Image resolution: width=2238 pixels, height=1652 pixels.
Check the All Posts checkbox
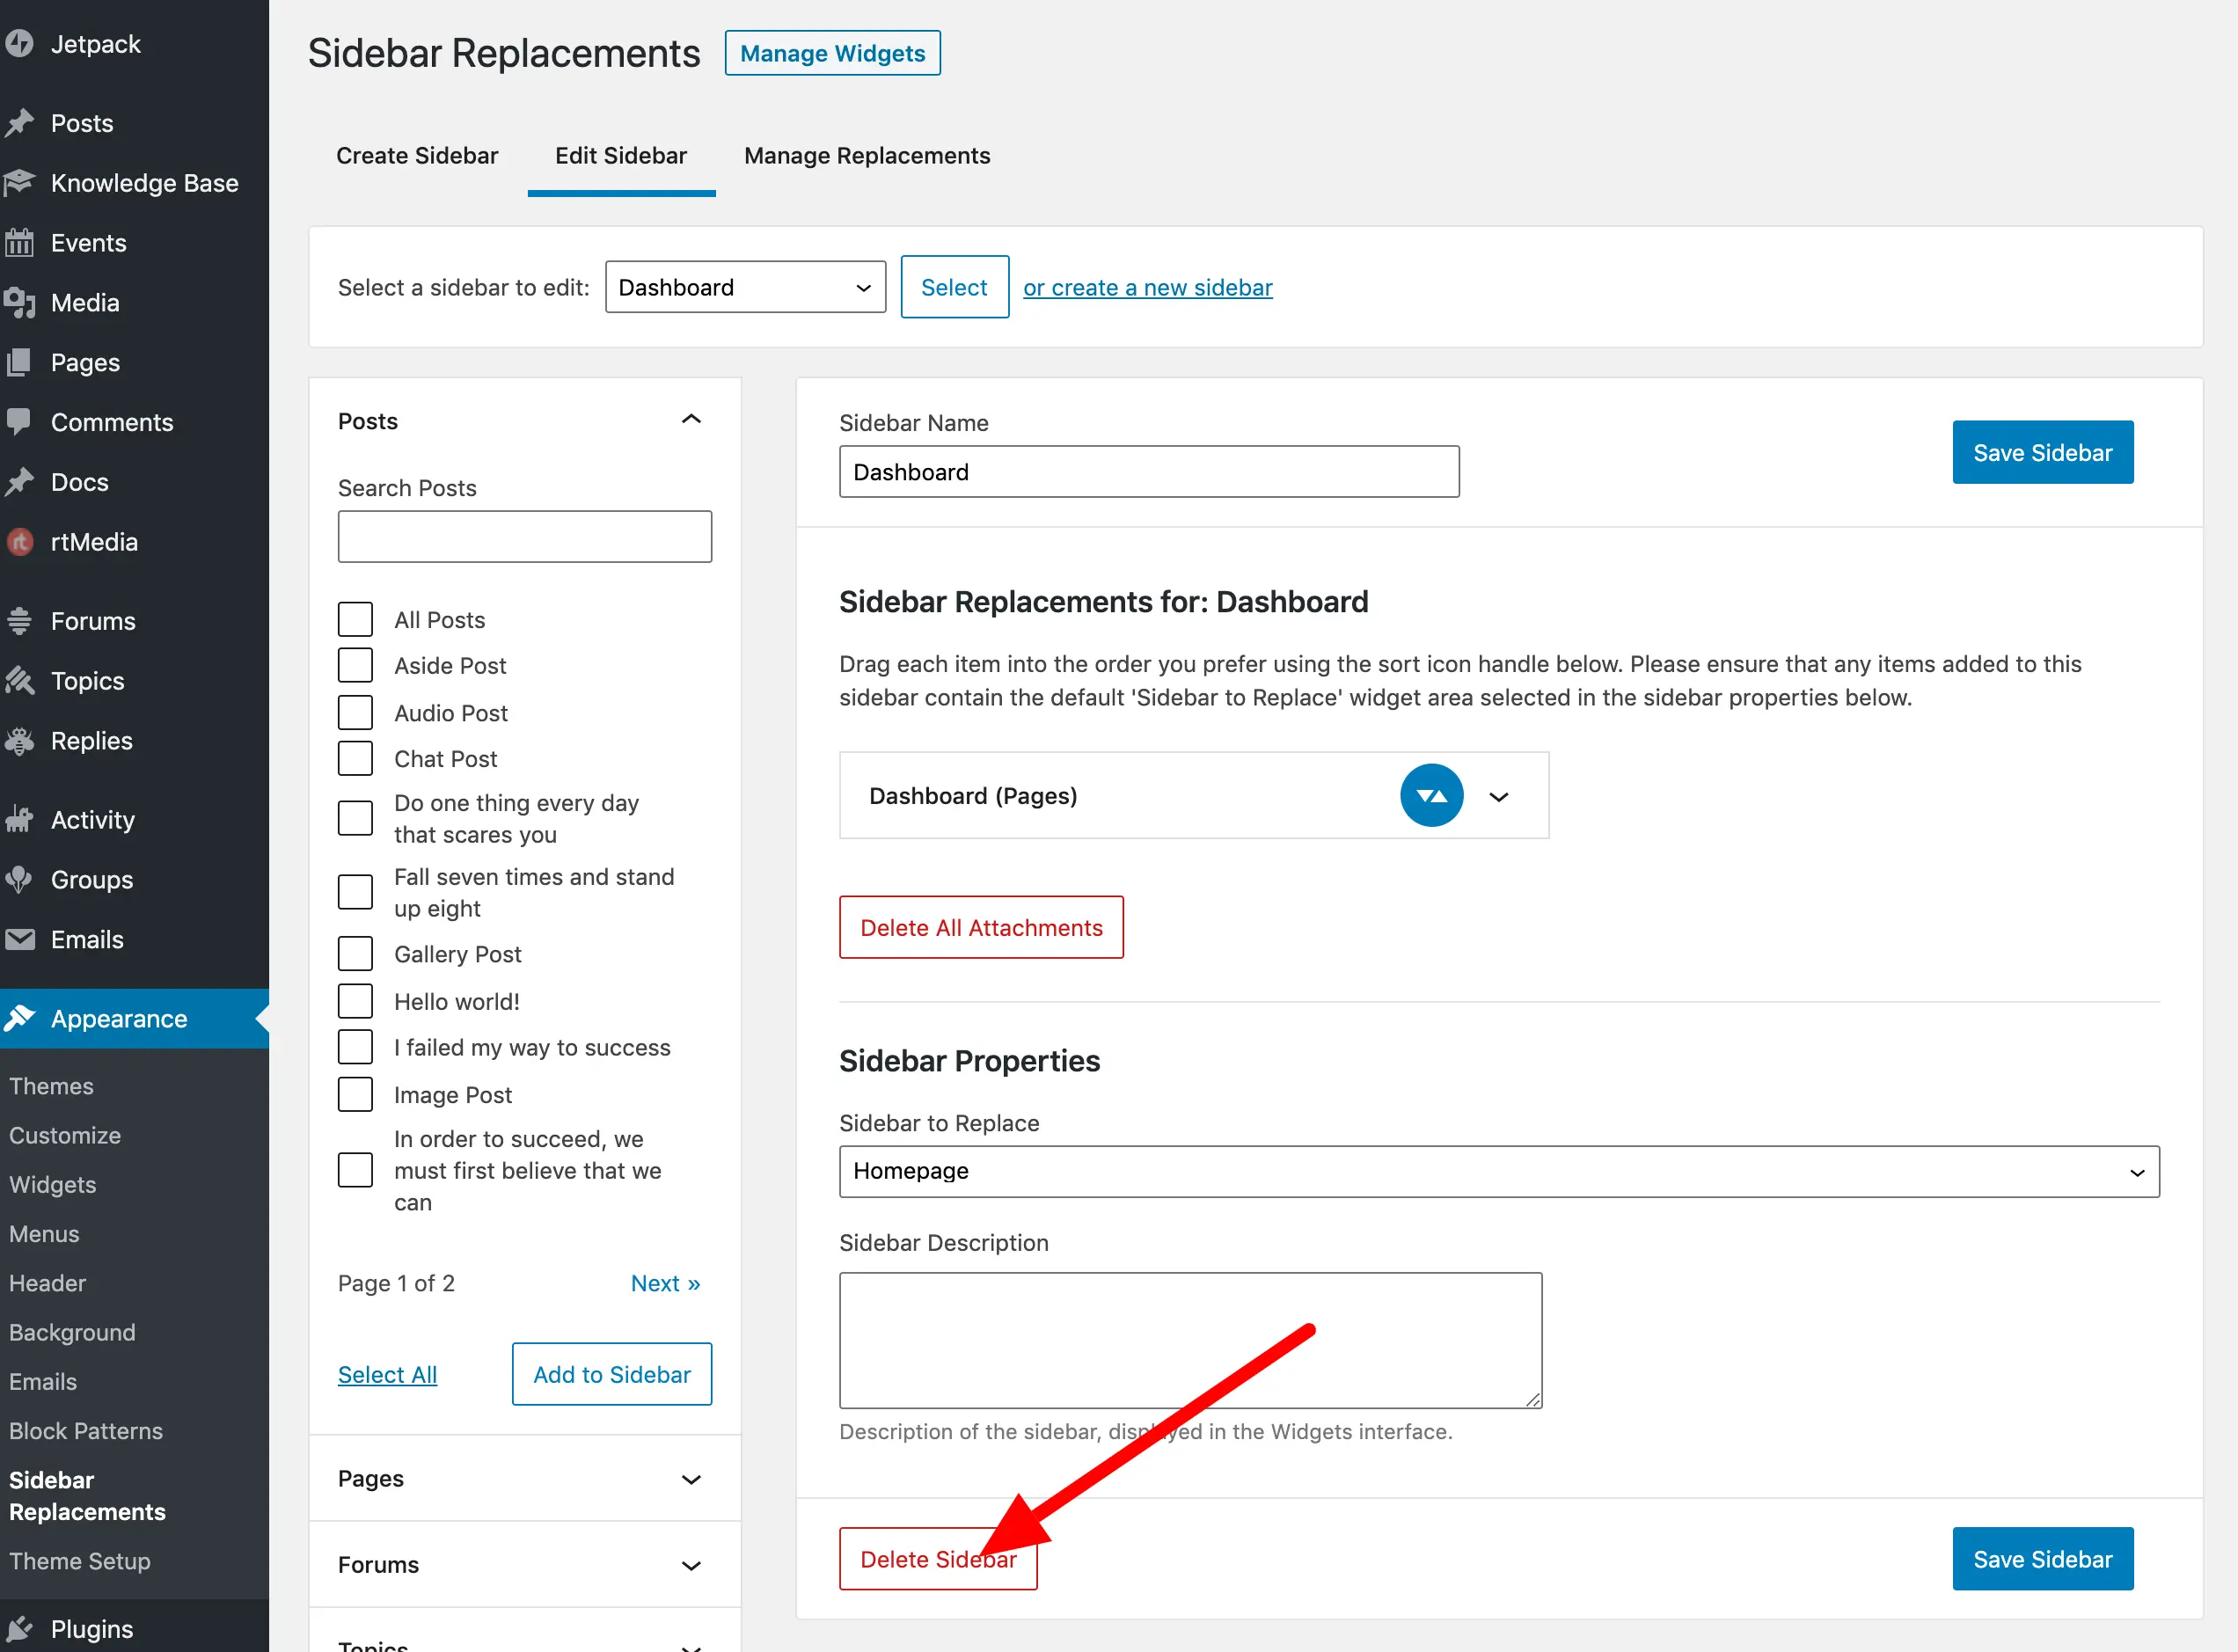coord(355,620)
